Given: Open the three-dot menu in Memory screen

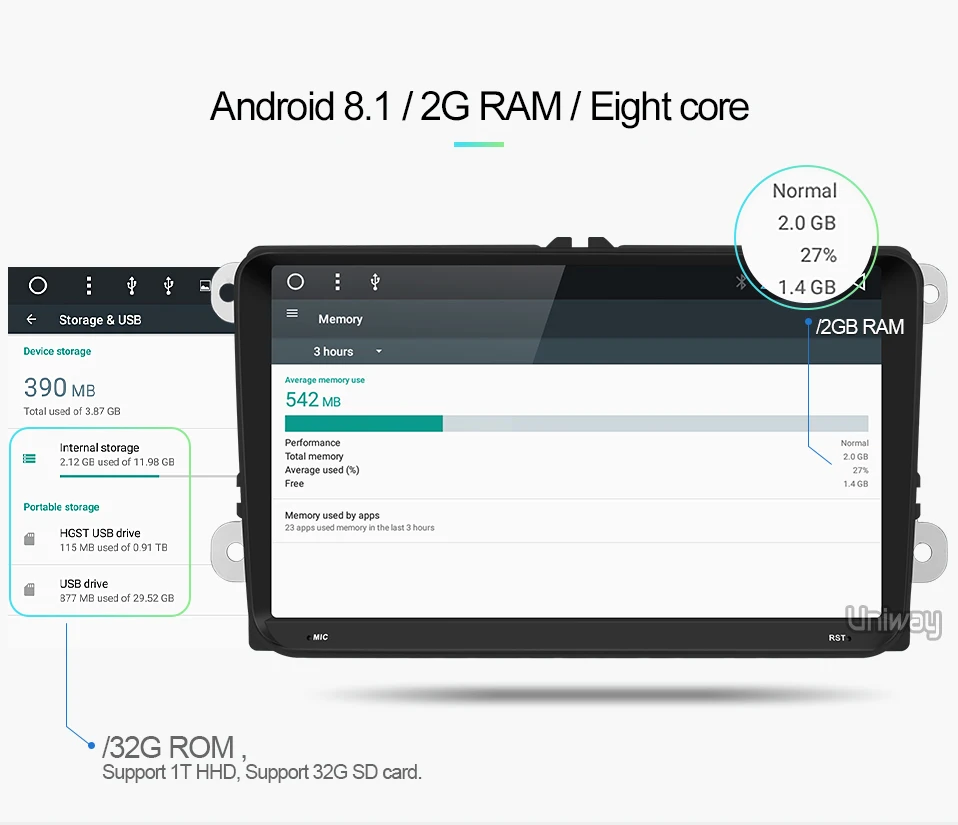Looking at the screenshot, I should (x=337, y=282).
